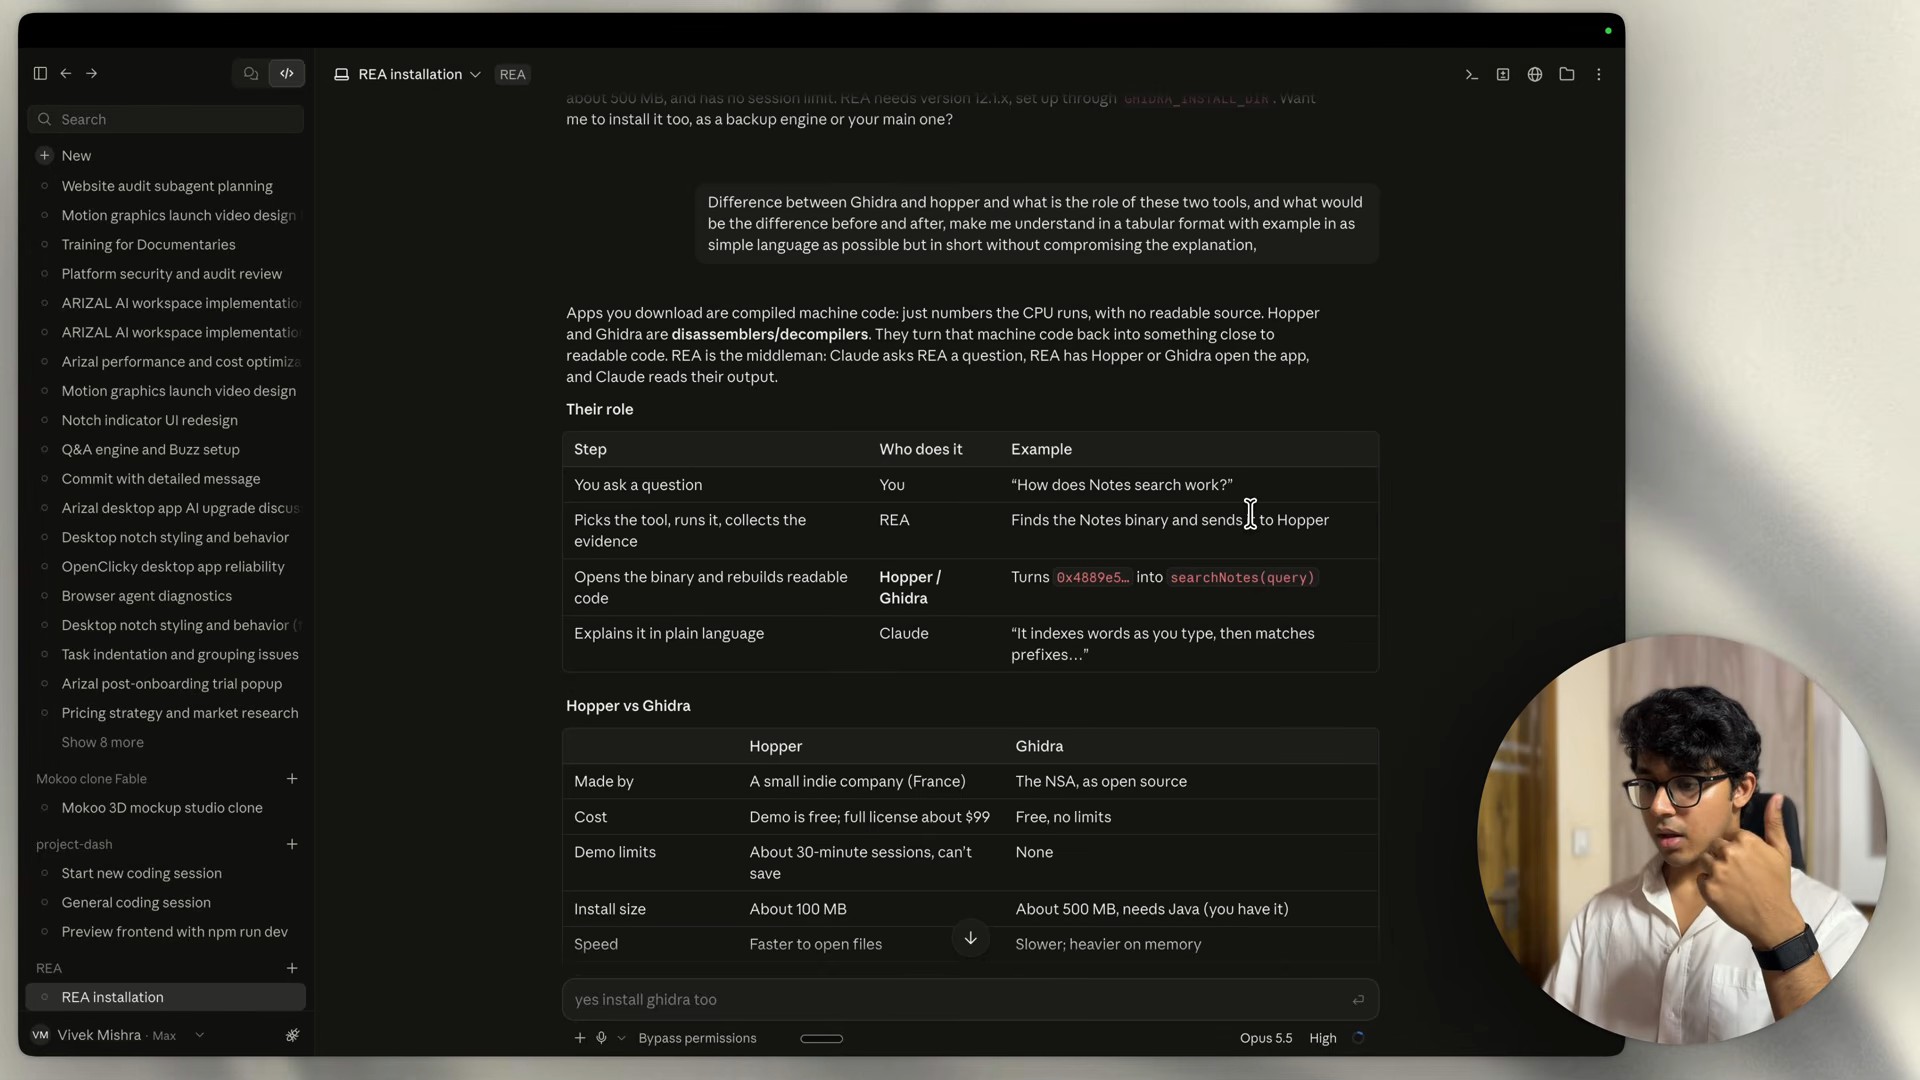Click the send return icon in message box
Screen dimensions: 1920x1080
click(x=1358, y=1000)
